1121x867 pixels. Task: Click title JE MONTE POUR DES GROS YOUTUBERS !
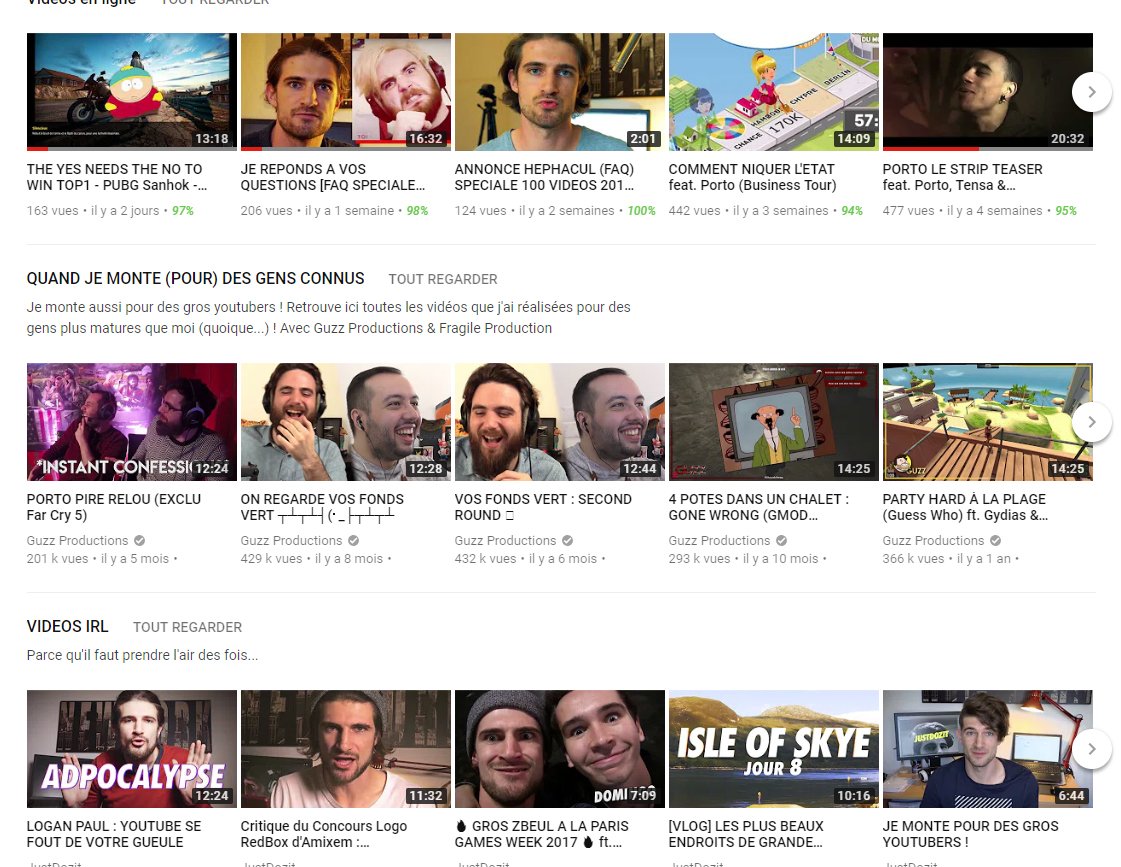pos(970,834)
